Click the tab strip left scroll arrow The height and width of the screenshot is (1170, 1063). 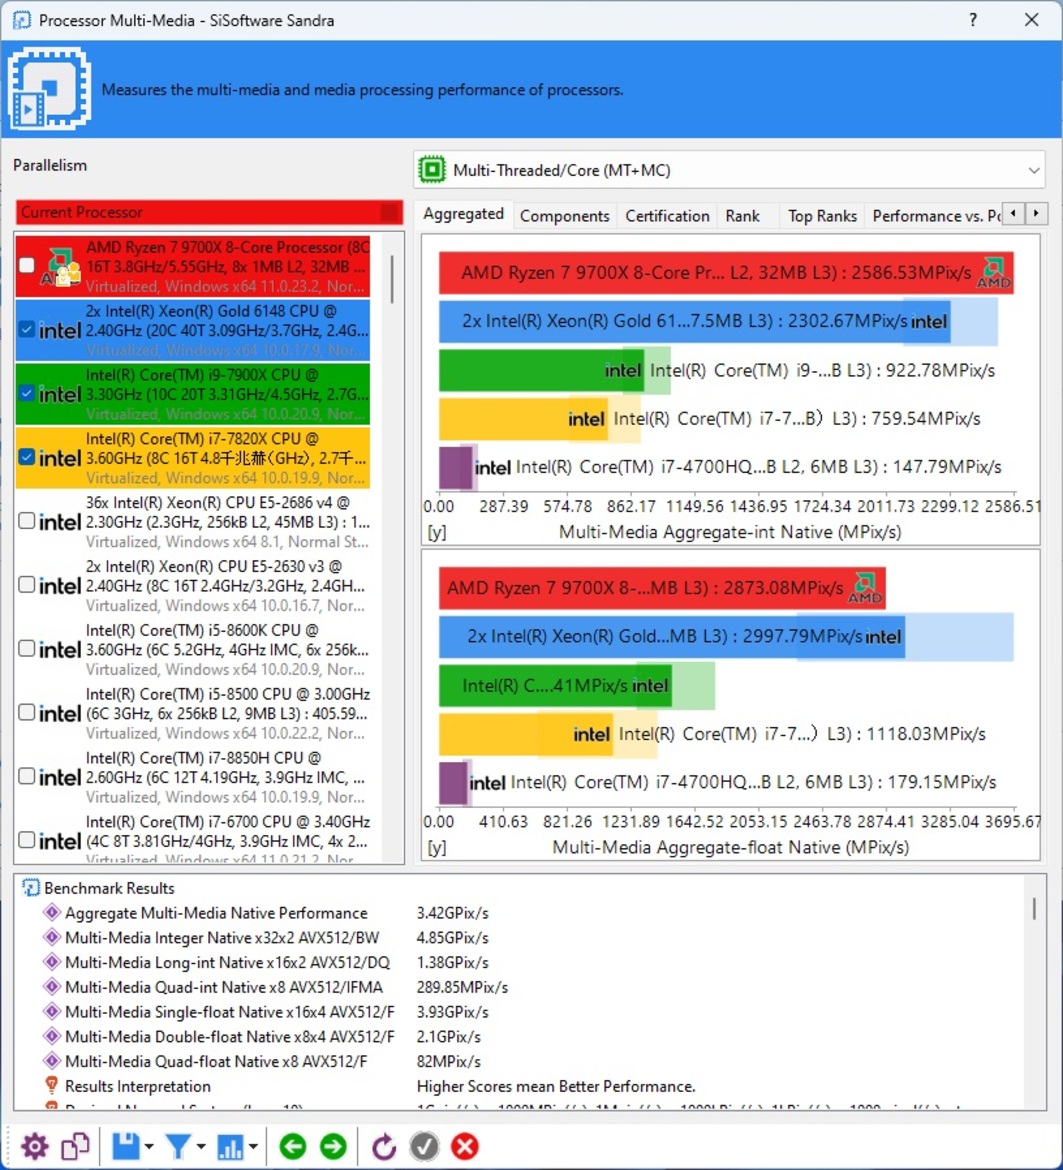point(1013,213)
